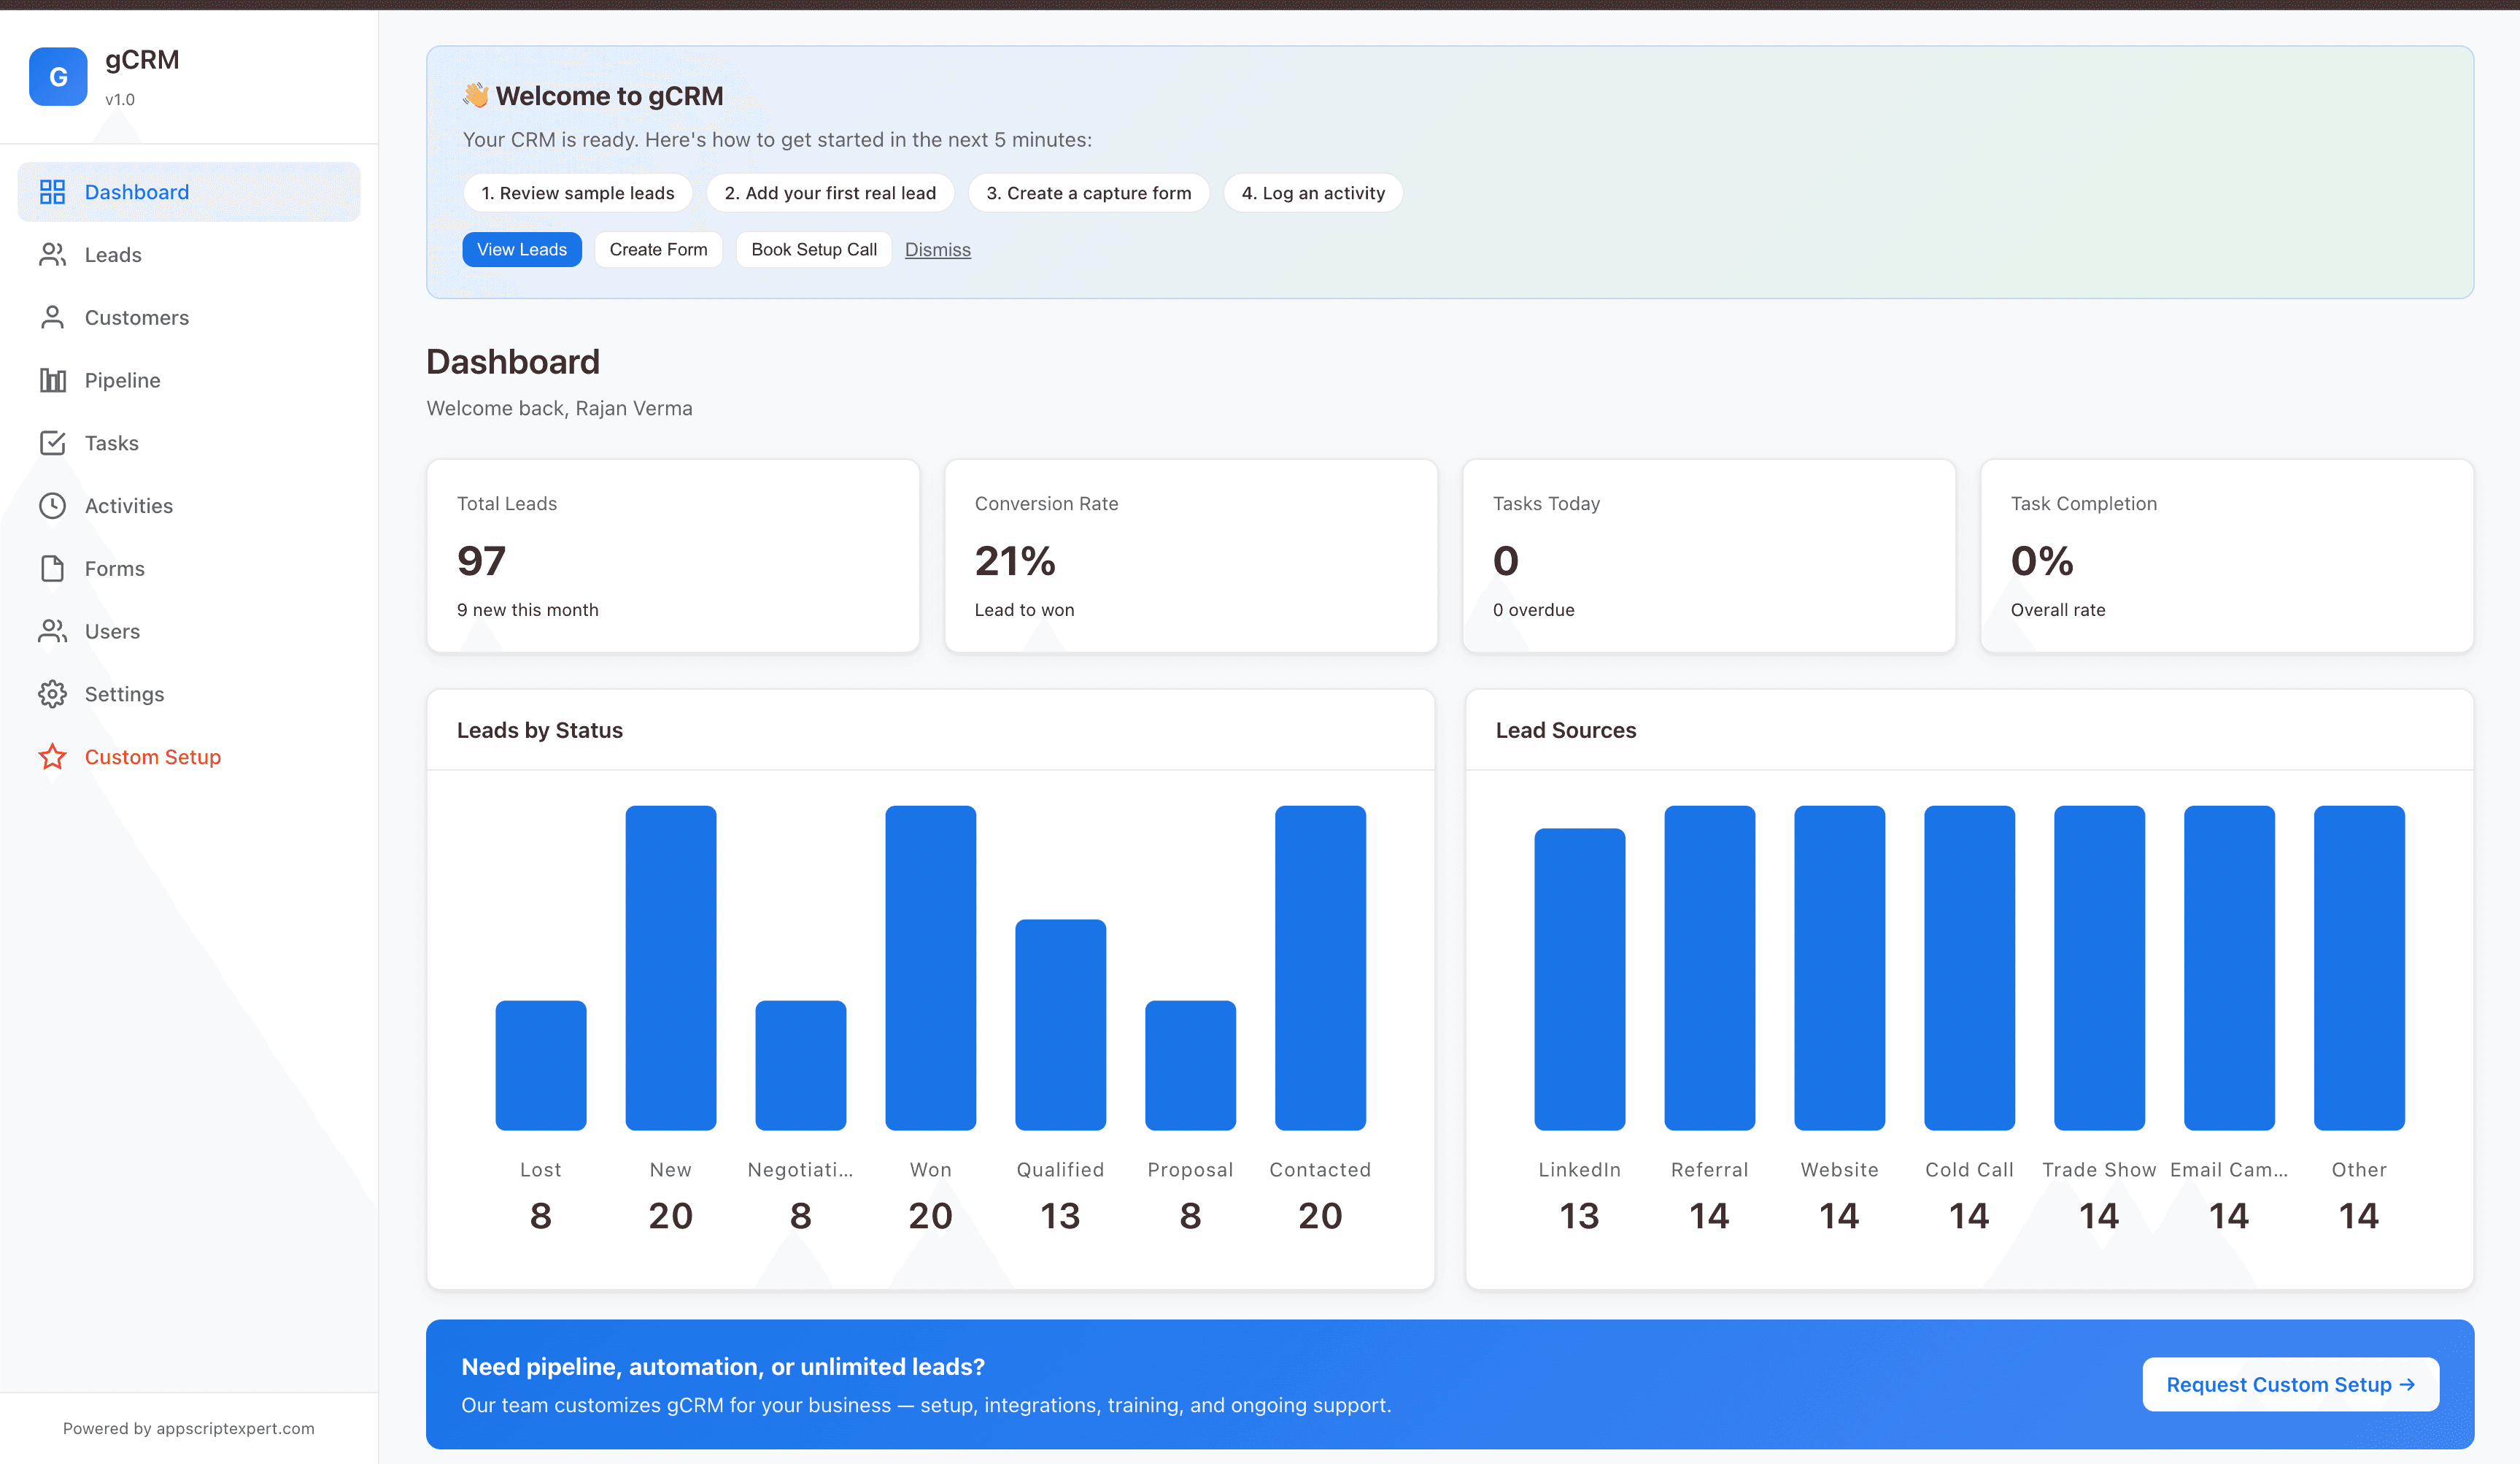2520x1464 pixels.
Task: Click the Users group icon
Action: click(52, 631)
